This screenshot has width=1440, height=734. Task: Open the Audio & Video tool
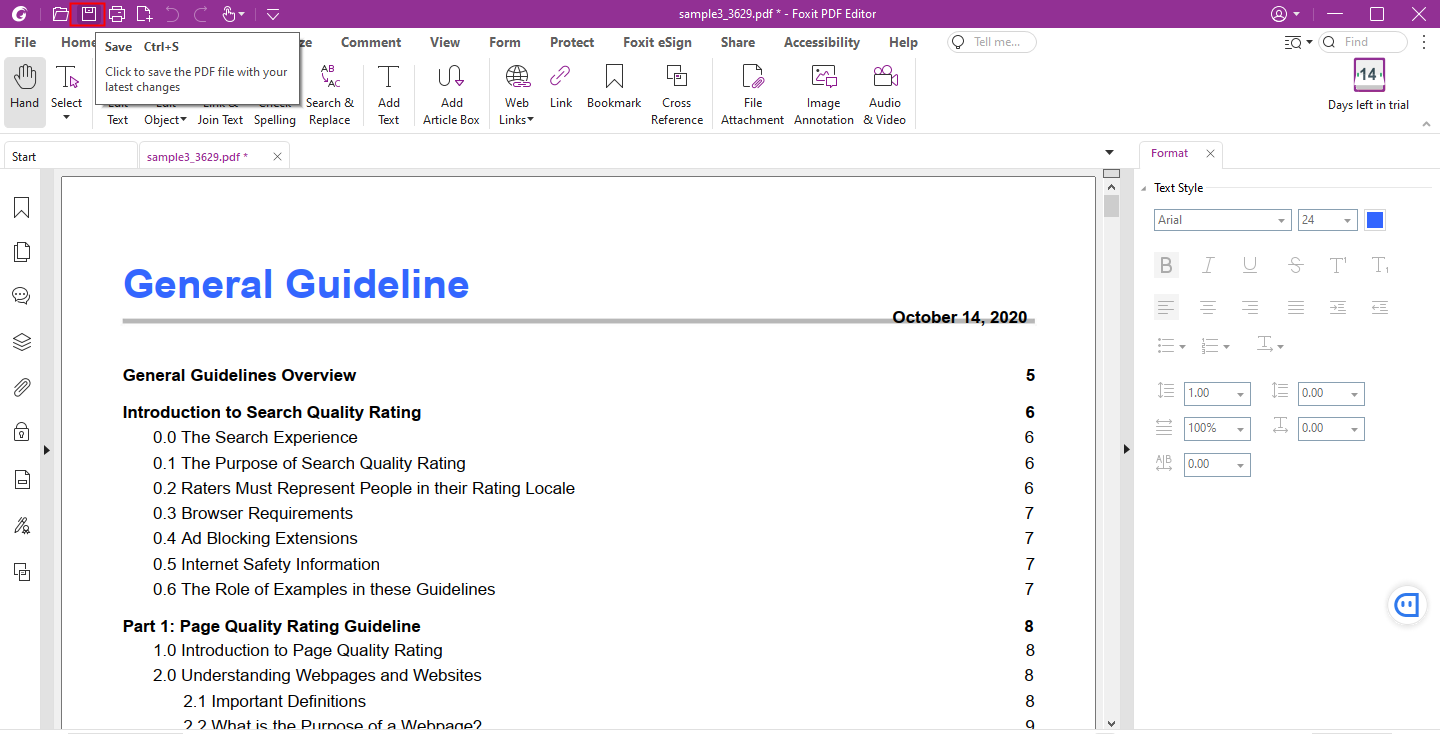pos(885,96)
